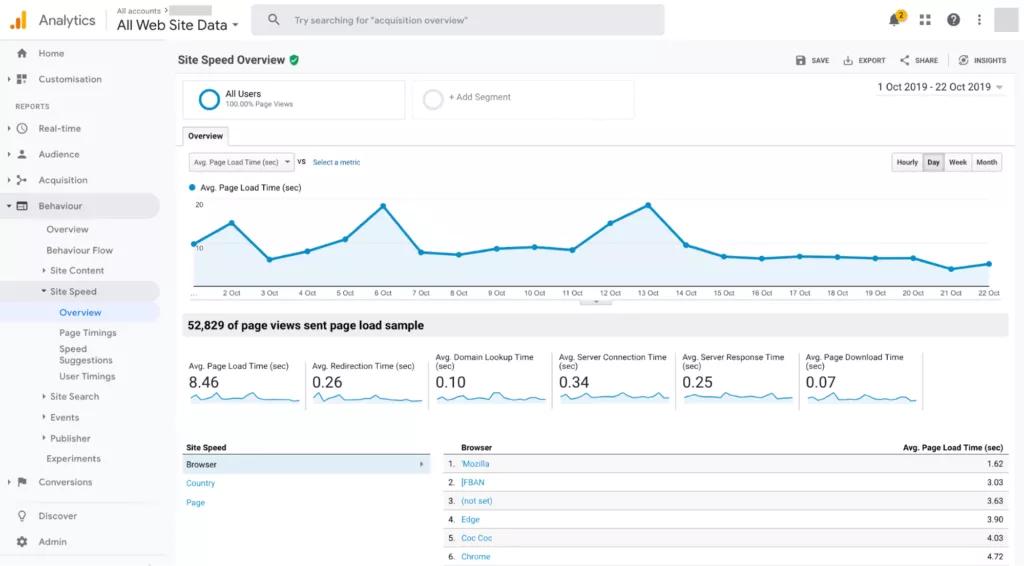Click the 13 Oct data point on the chart
Viewport: 1024px width, 566px height.
tap(648, 205)
